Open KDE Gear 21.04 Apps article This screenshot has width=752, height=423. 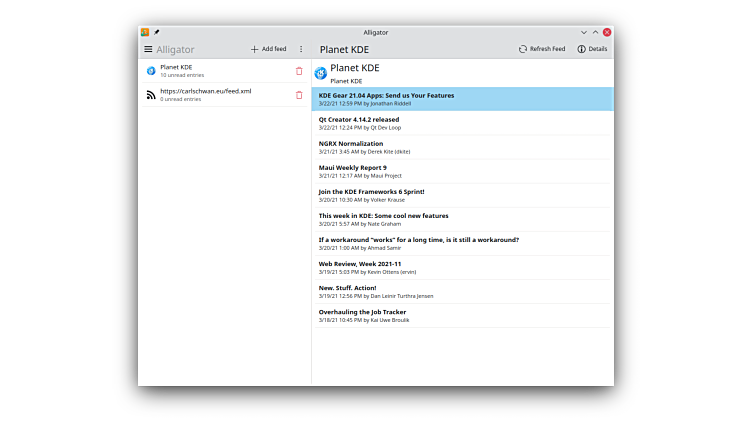[x=386, y=96]
